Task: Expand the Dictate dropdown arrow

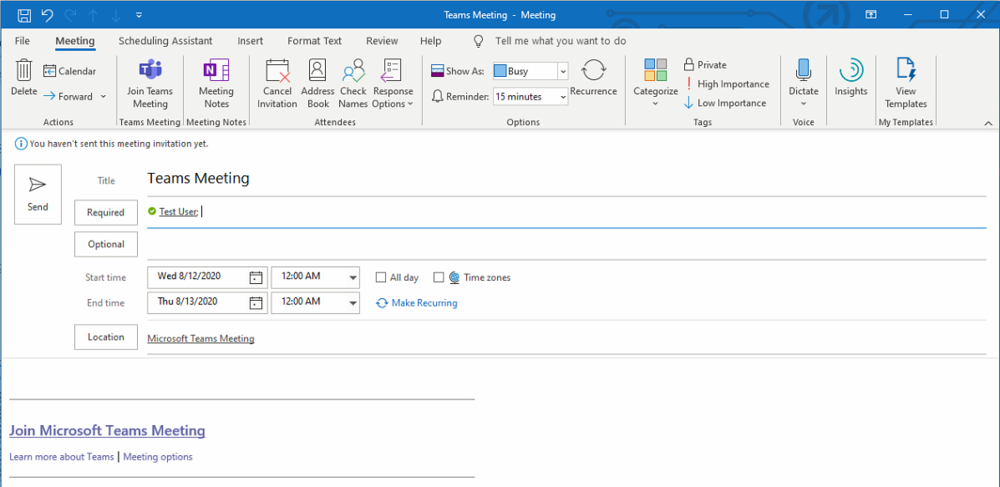Action: tap(804, 105)
